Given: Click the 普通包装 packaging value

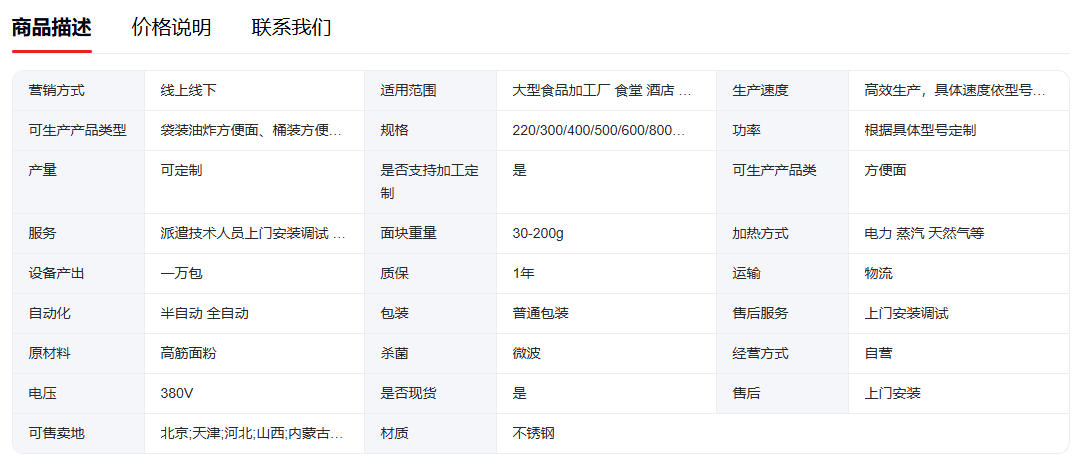Looking at the screenshot, I should 540,313.
